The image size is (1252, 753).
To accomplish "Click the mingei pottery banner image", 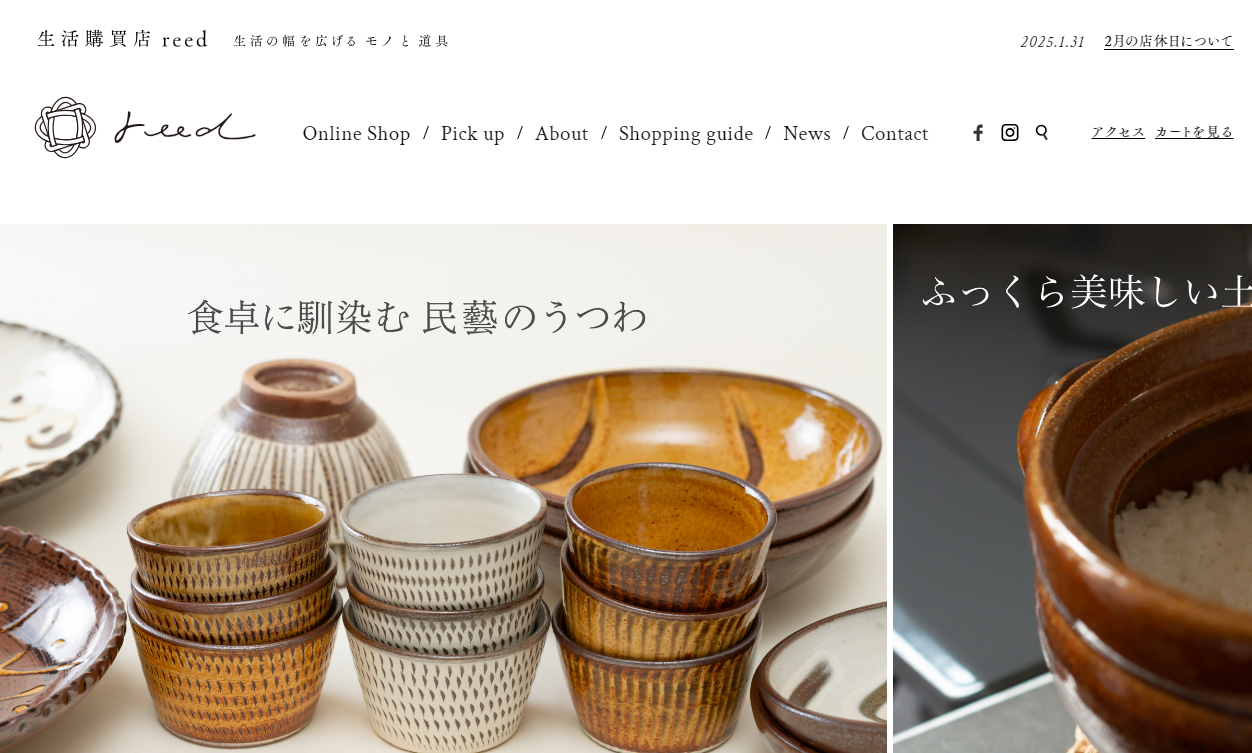I will [443, 488].
